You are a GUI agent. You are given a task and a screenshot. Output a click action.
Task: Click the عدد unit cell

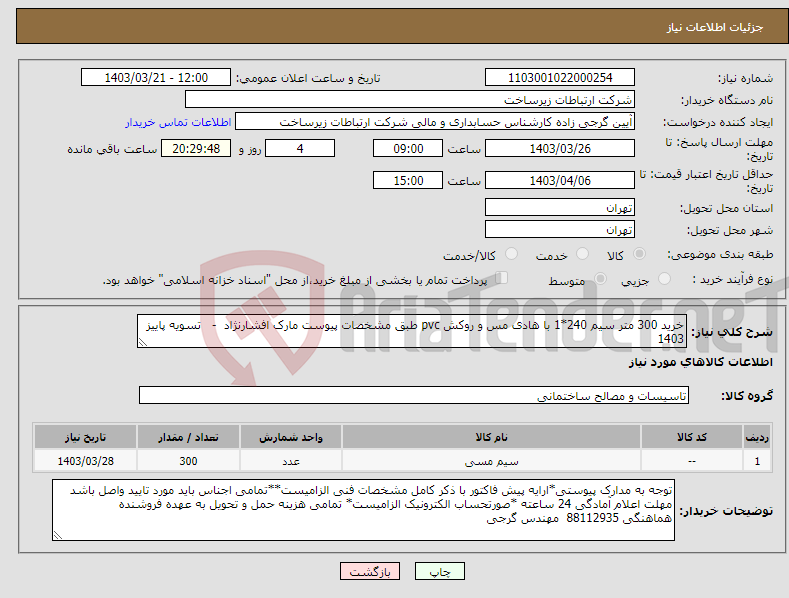tap(291, 461)
